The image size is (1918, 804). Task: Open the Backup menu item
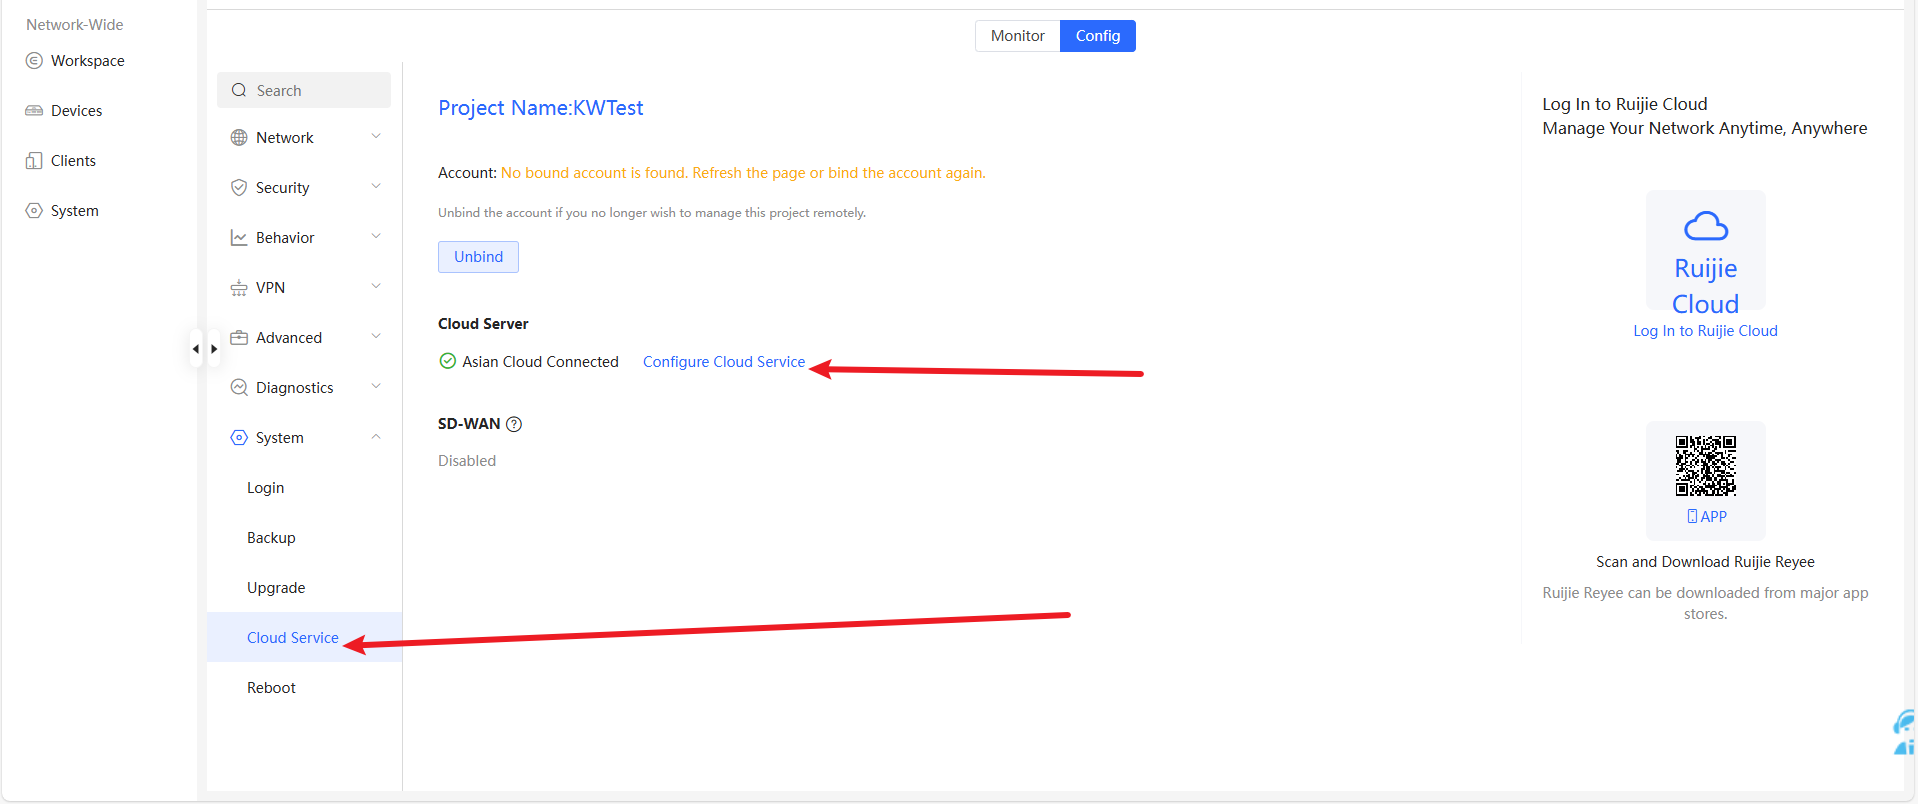[271, 538]
